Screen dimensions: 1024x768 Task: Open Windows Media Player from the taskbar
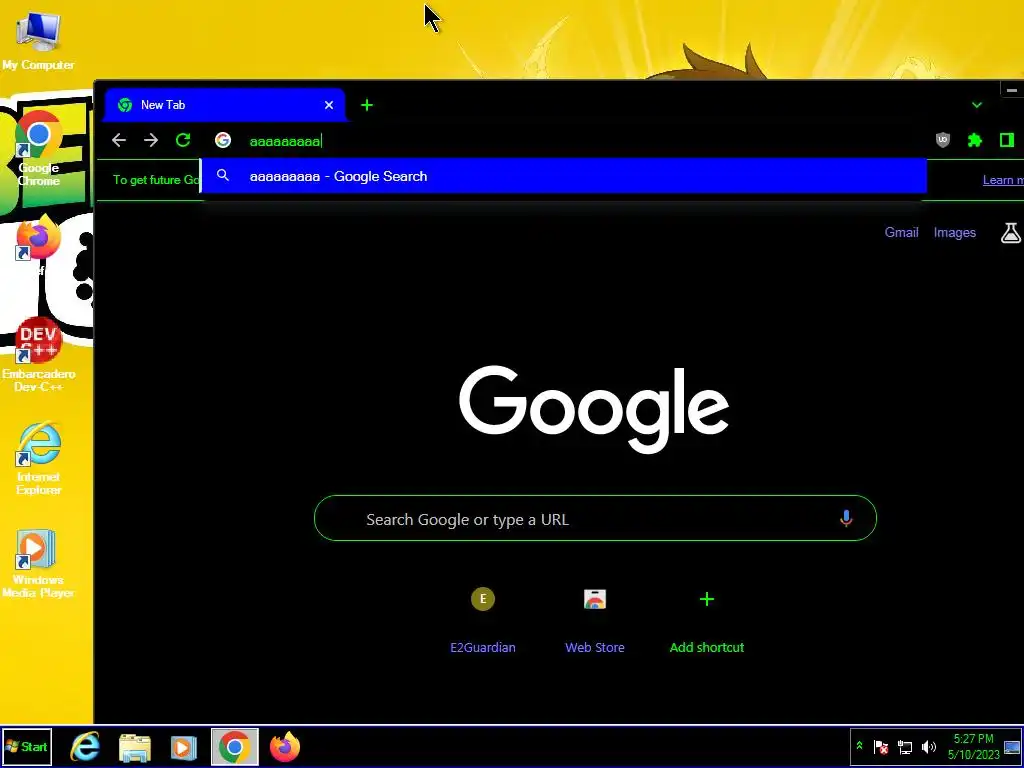184,746
